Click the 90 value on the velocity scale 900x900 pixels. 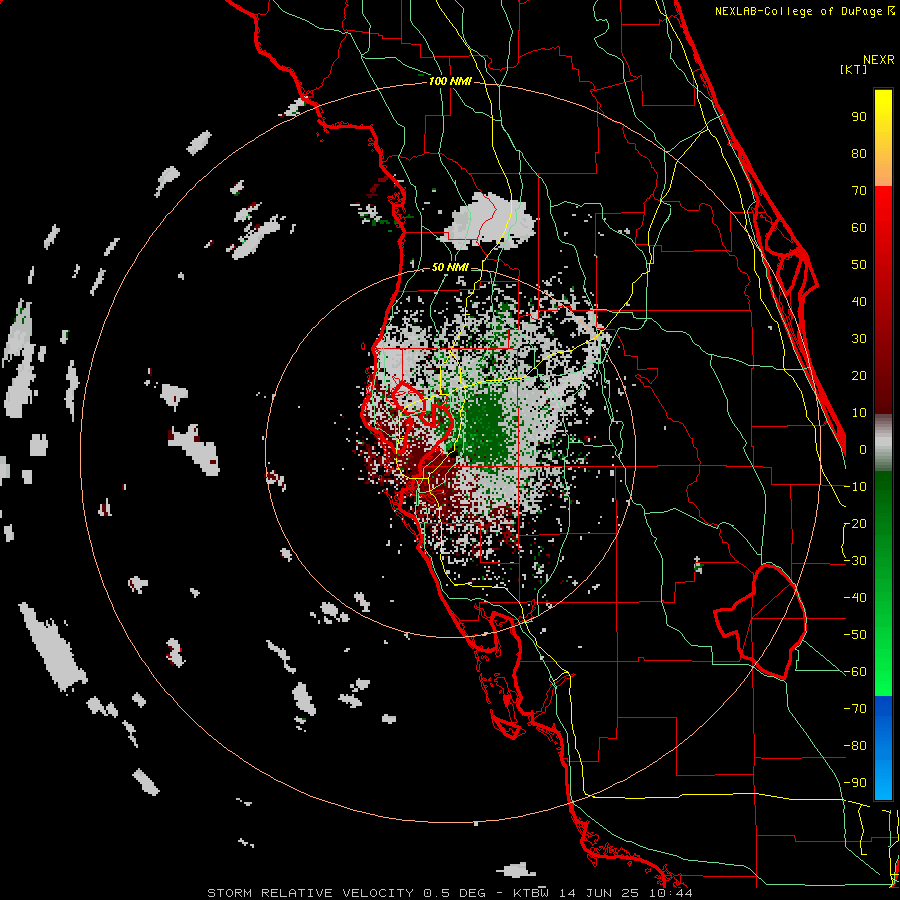tap(859, 117)
